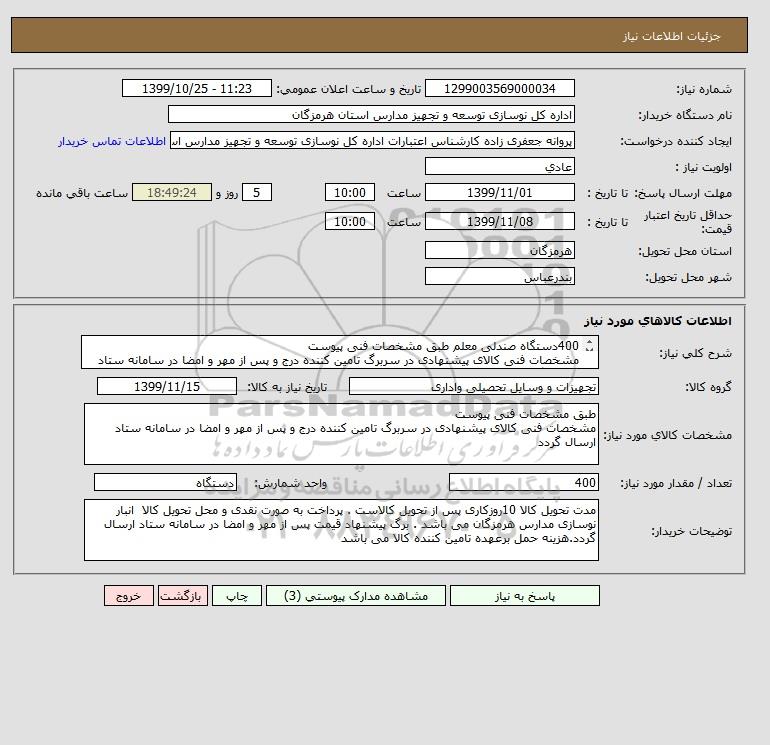
Task: Click the 'جزئیات اطلاعات نیاز' page header
Action: (x=671, y=36)
